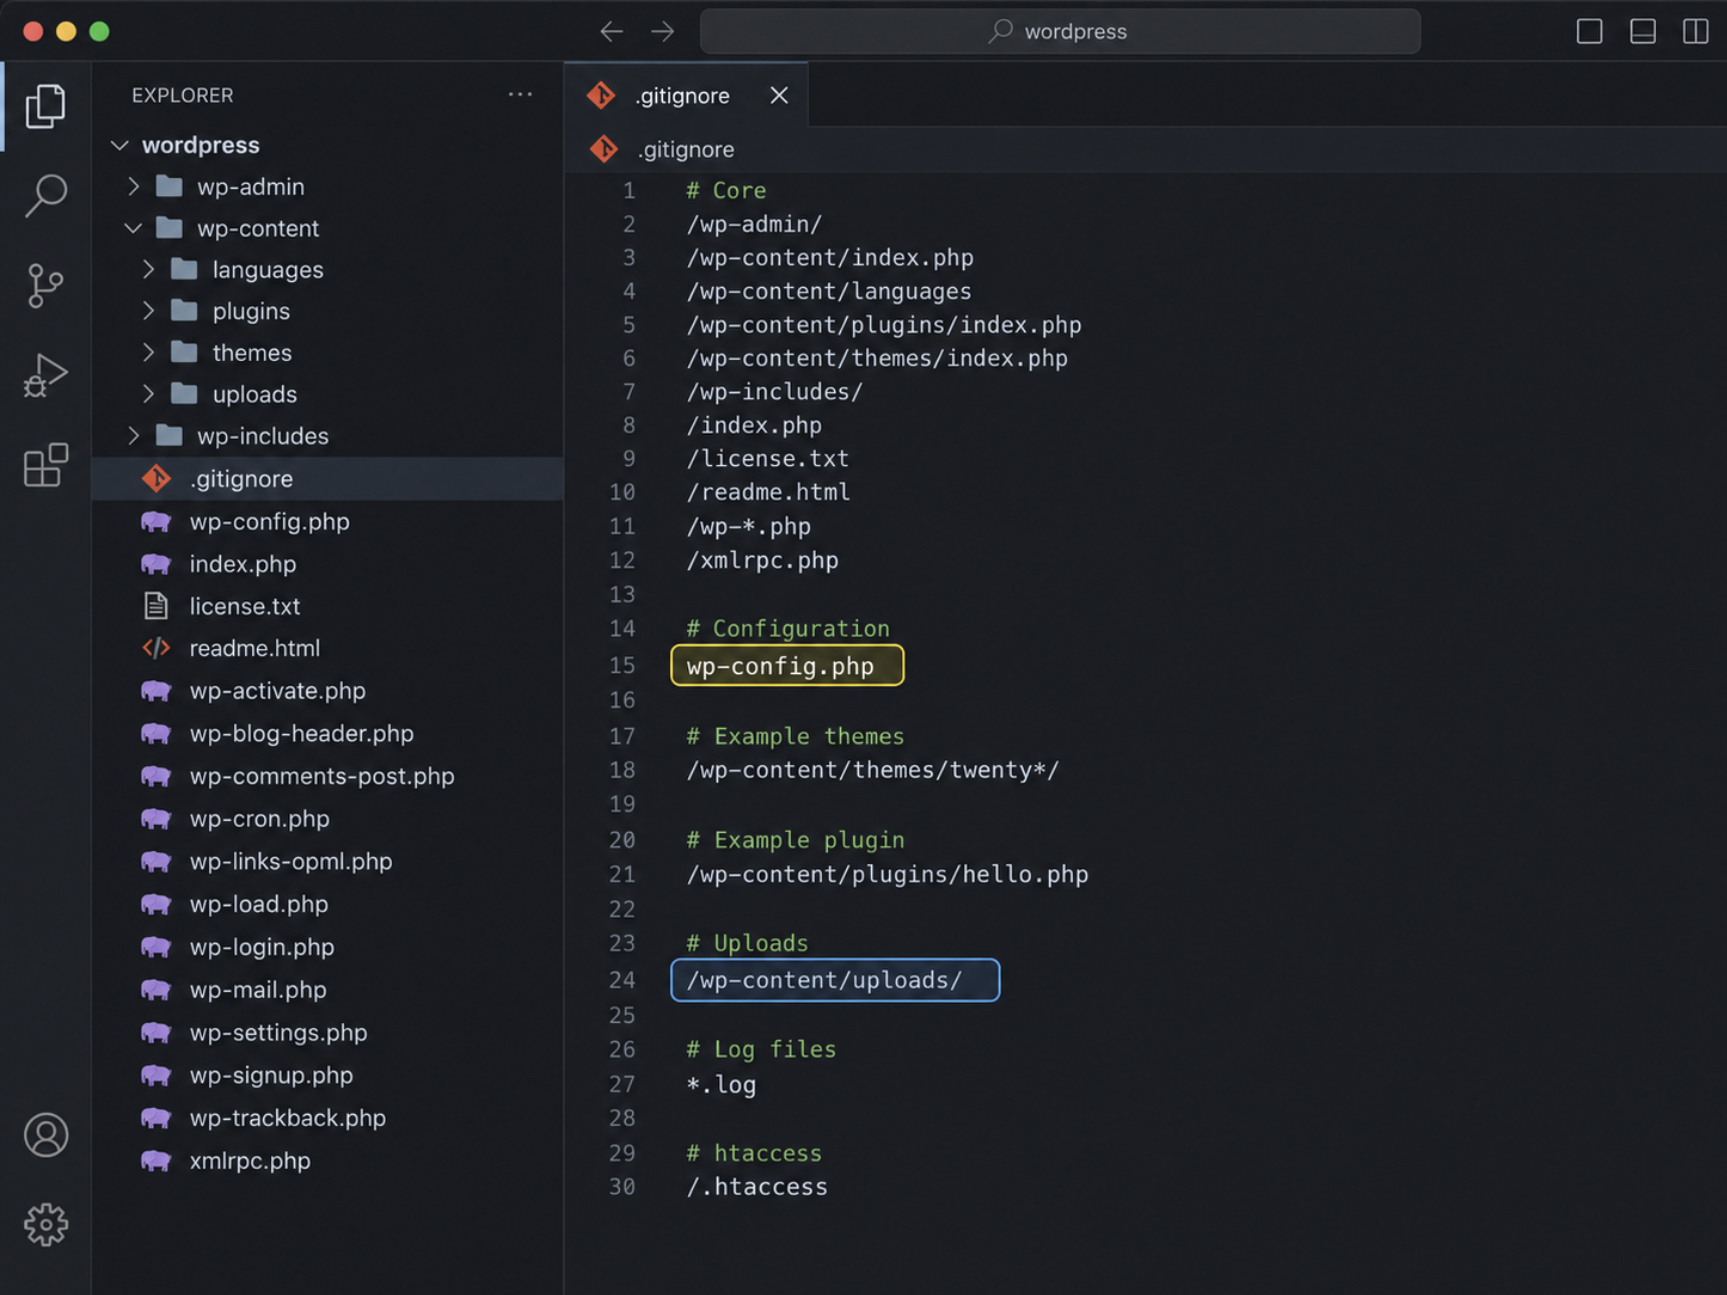Open the Explorer view in activity bar
The width and height of the screenshot is (1727, 1295).
[x=45, y=105]
